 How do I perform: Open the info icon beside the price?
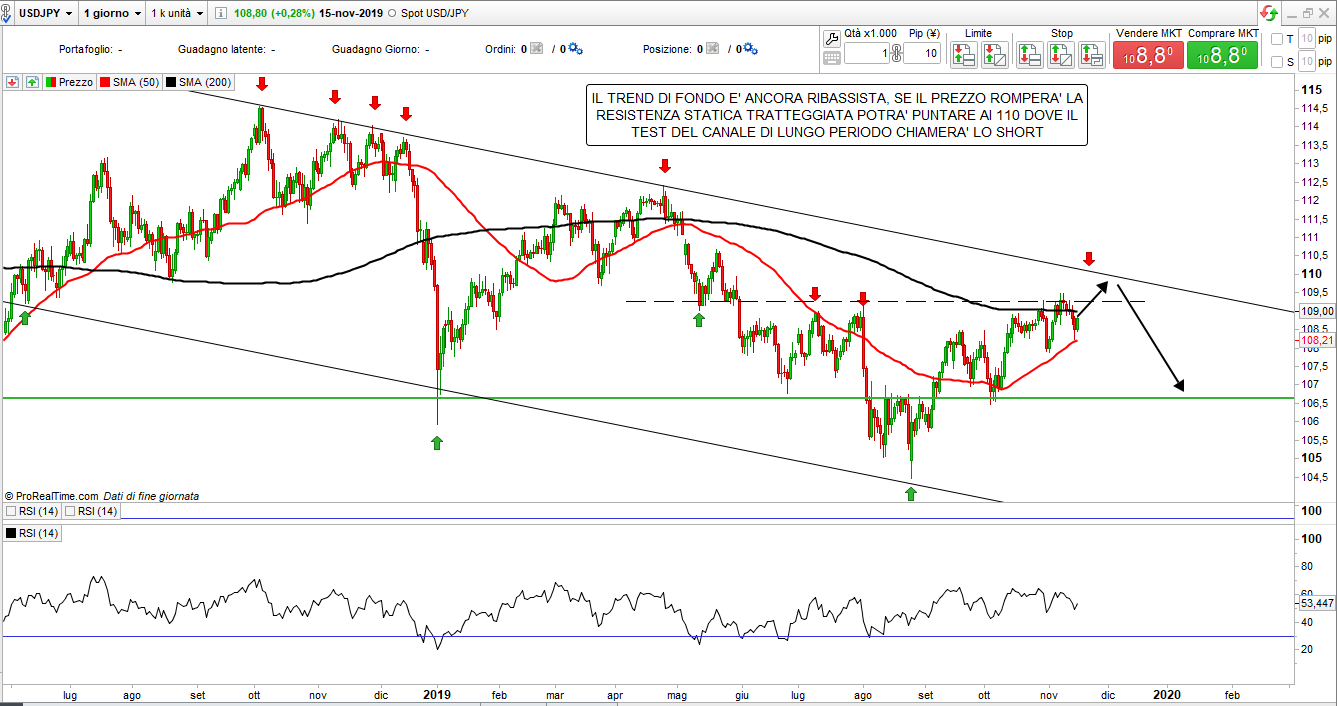coord(220,14)
